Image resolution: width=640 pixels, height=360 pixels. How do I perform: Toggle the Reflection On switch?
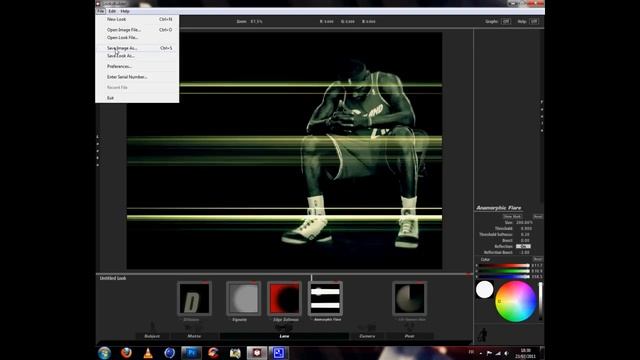pyautogui.click(x=523, y=247)
